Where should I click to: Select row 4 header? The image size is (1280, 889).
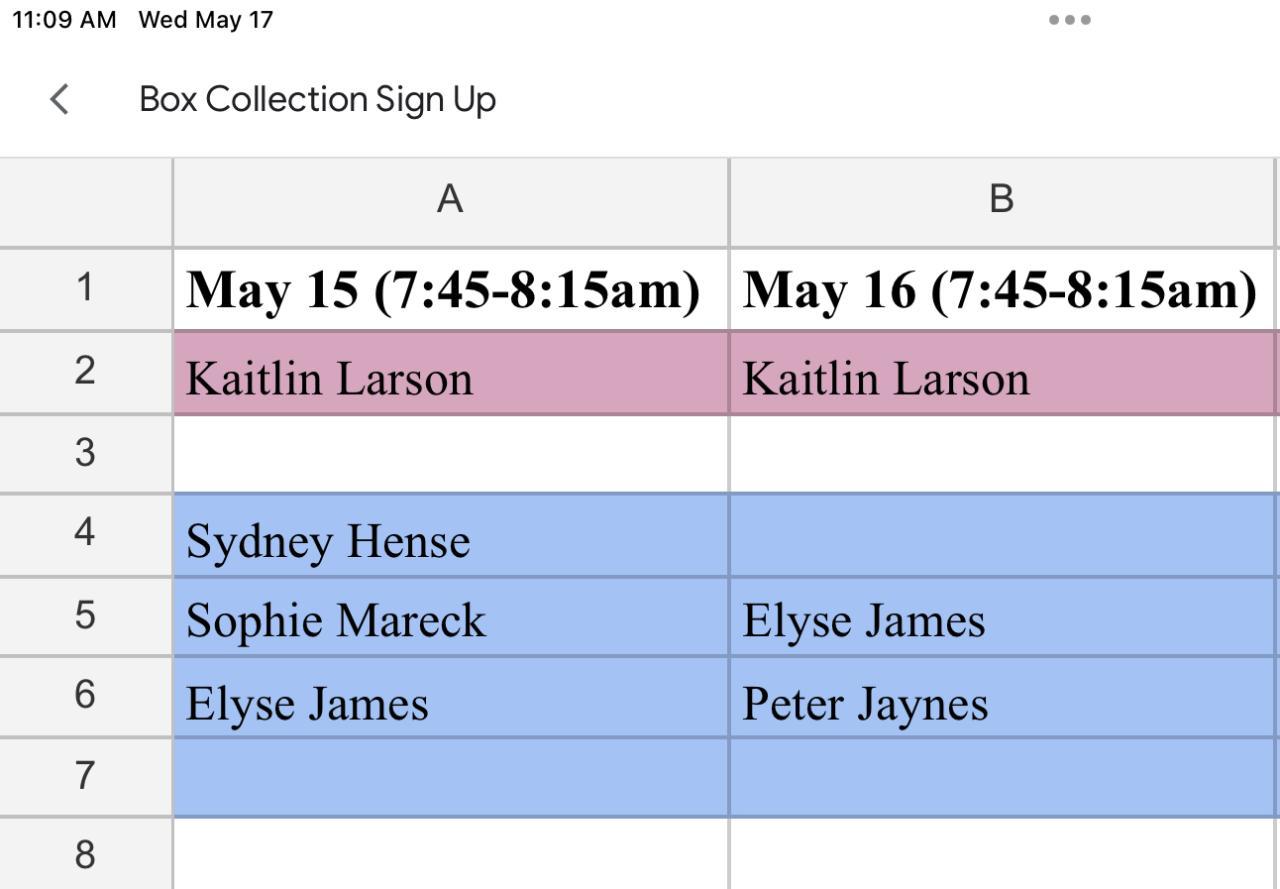pos(85,533)
